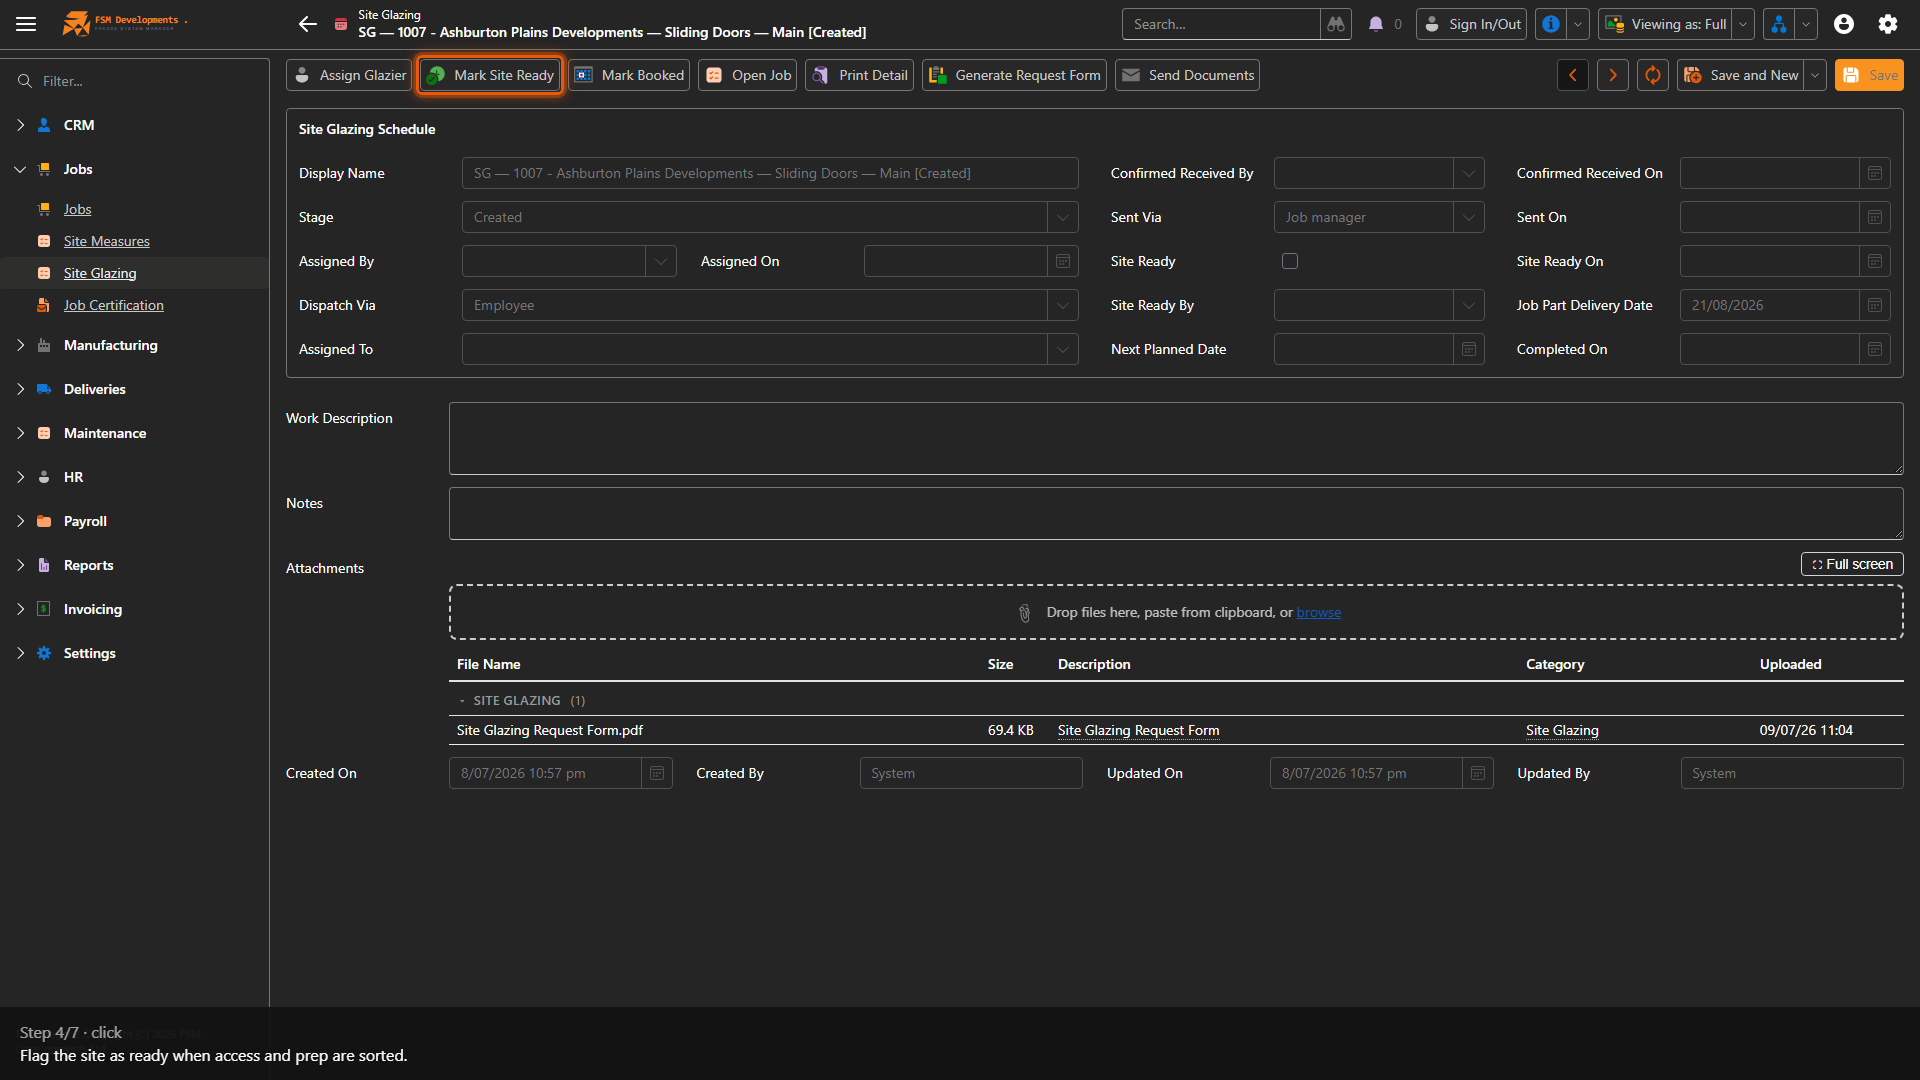This screenshot has height=1080, width=1920.
Task: Open Site Ready On calendar picker
Action: click(1875, 261)
